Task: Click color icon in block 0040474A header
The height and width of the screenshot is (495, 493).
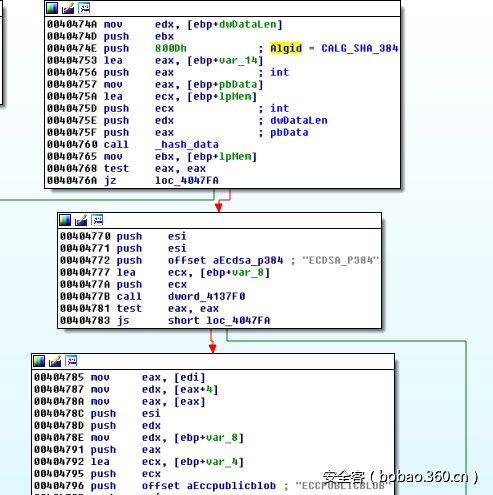Action: 52,8
